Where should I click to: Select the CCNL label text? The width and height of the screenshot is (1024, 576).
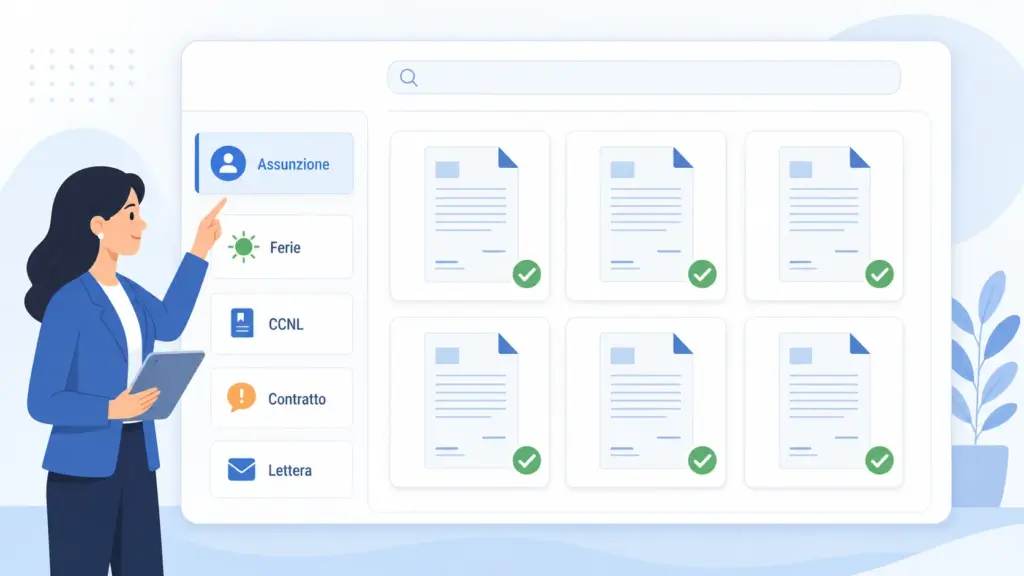pos(286,324)
